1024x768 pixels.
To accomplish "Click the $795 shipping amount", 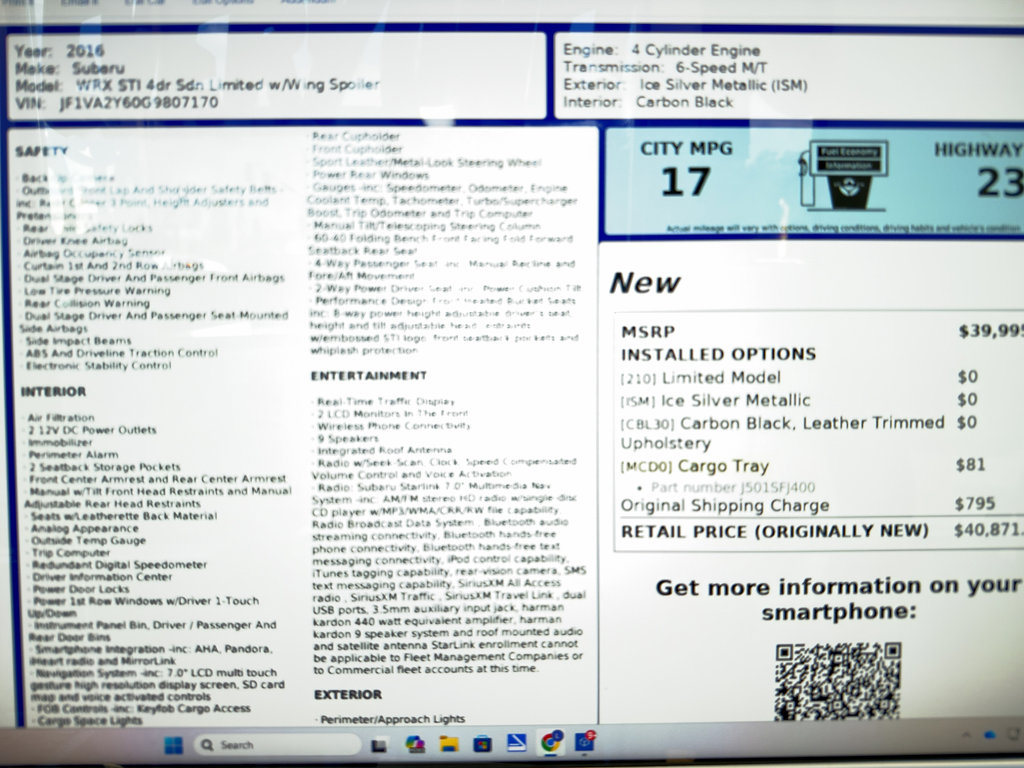I will [x=974, y=504].
